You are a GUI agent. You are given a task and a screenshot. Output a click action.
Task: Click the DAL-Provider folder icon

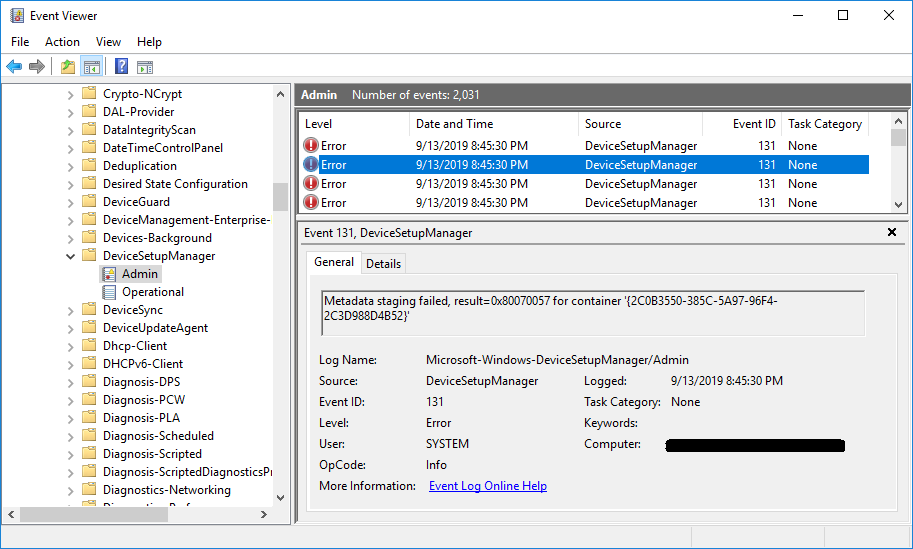[x=89, y=111]
